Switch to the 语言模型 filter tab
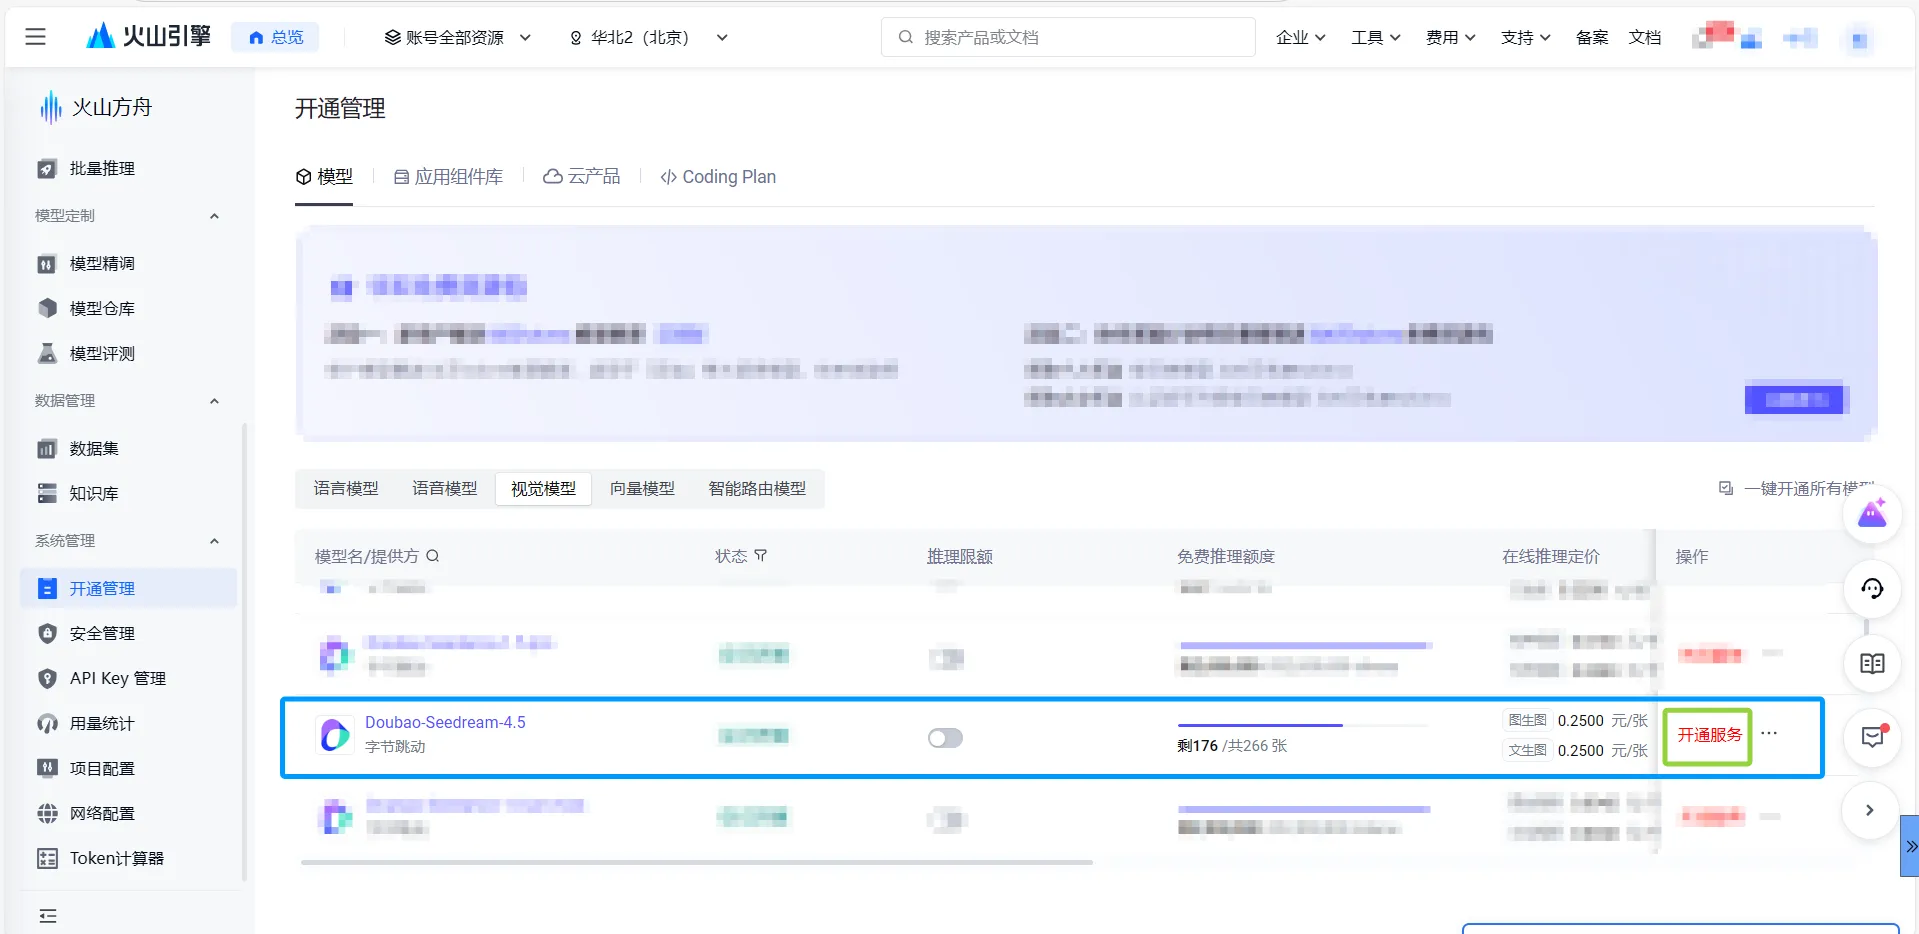 (x=345, y=488)
